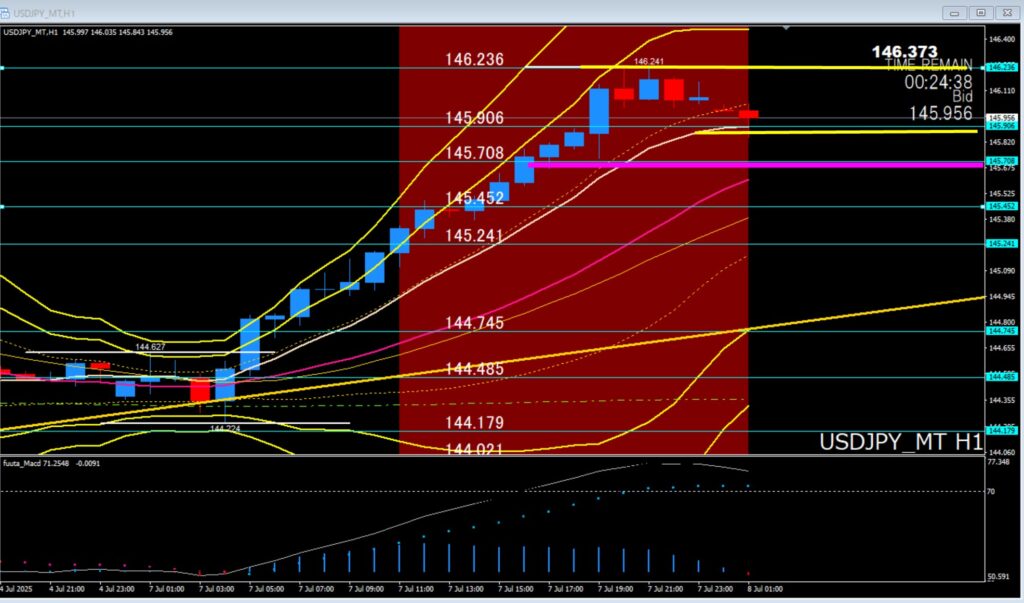Click the 00:24:38 countdown timer text
The image size is (1024, 603).
938,82
